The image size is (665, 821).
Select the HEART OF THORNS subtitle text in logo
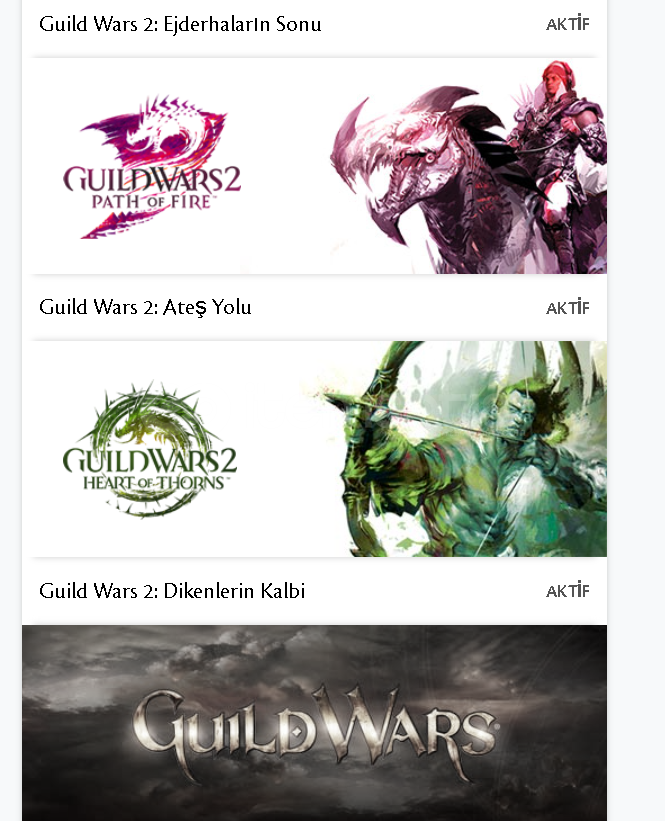point(154,482)
